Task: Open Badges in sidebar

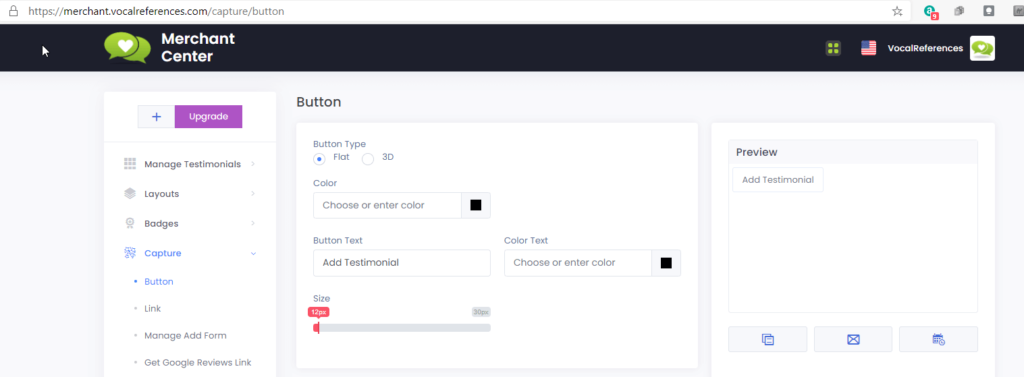Action: pos(161,223)
